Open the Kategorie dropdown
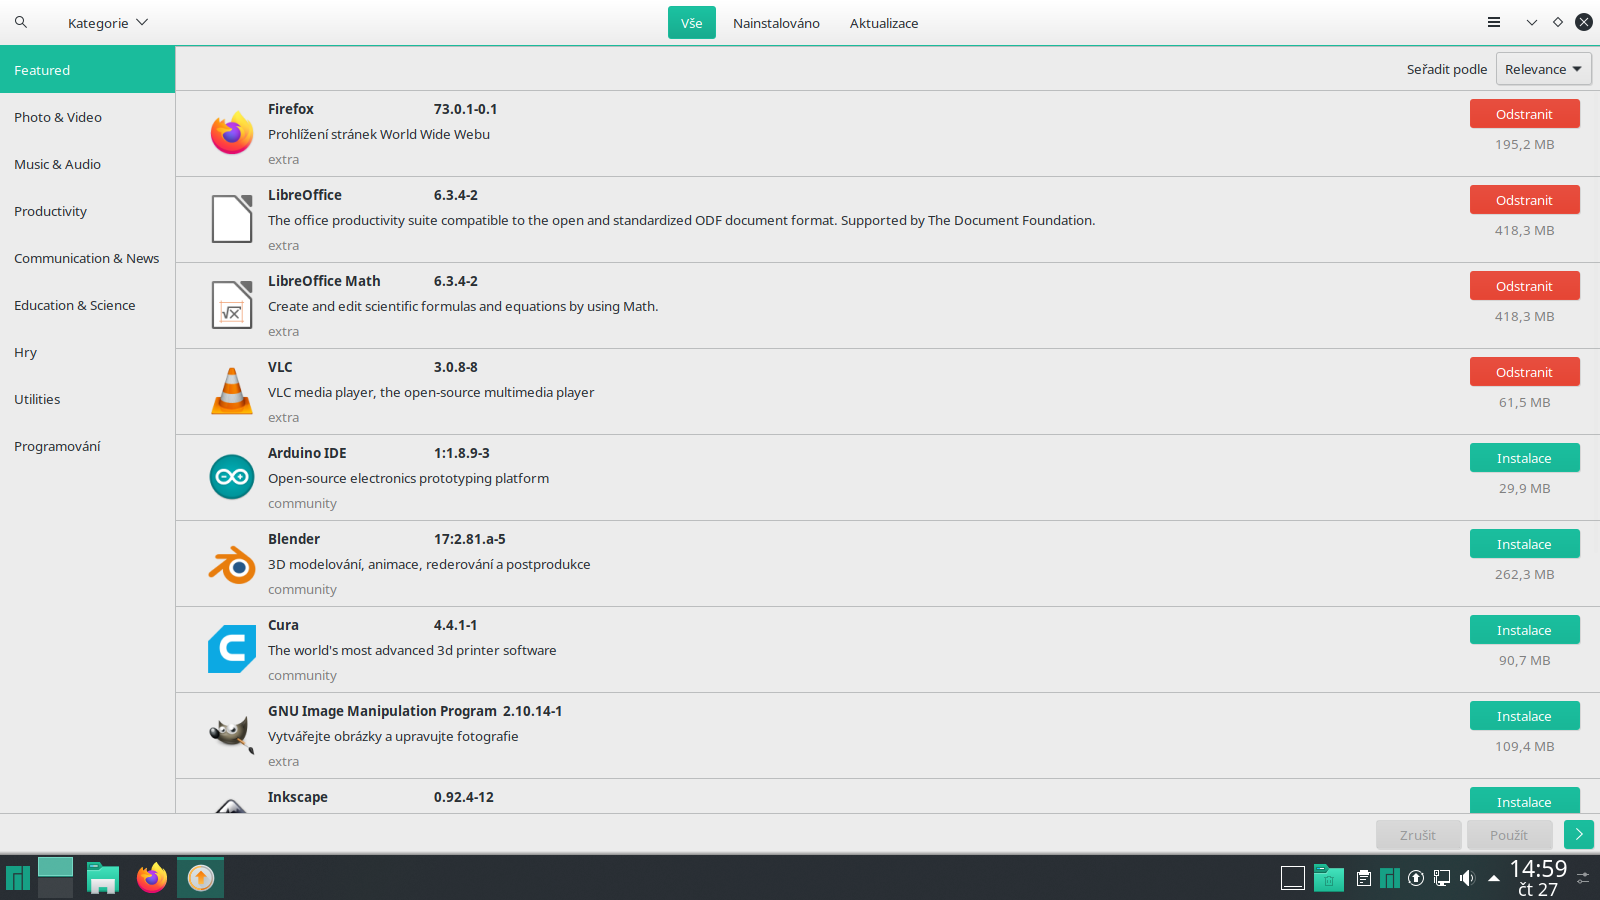 click(107, 22)
